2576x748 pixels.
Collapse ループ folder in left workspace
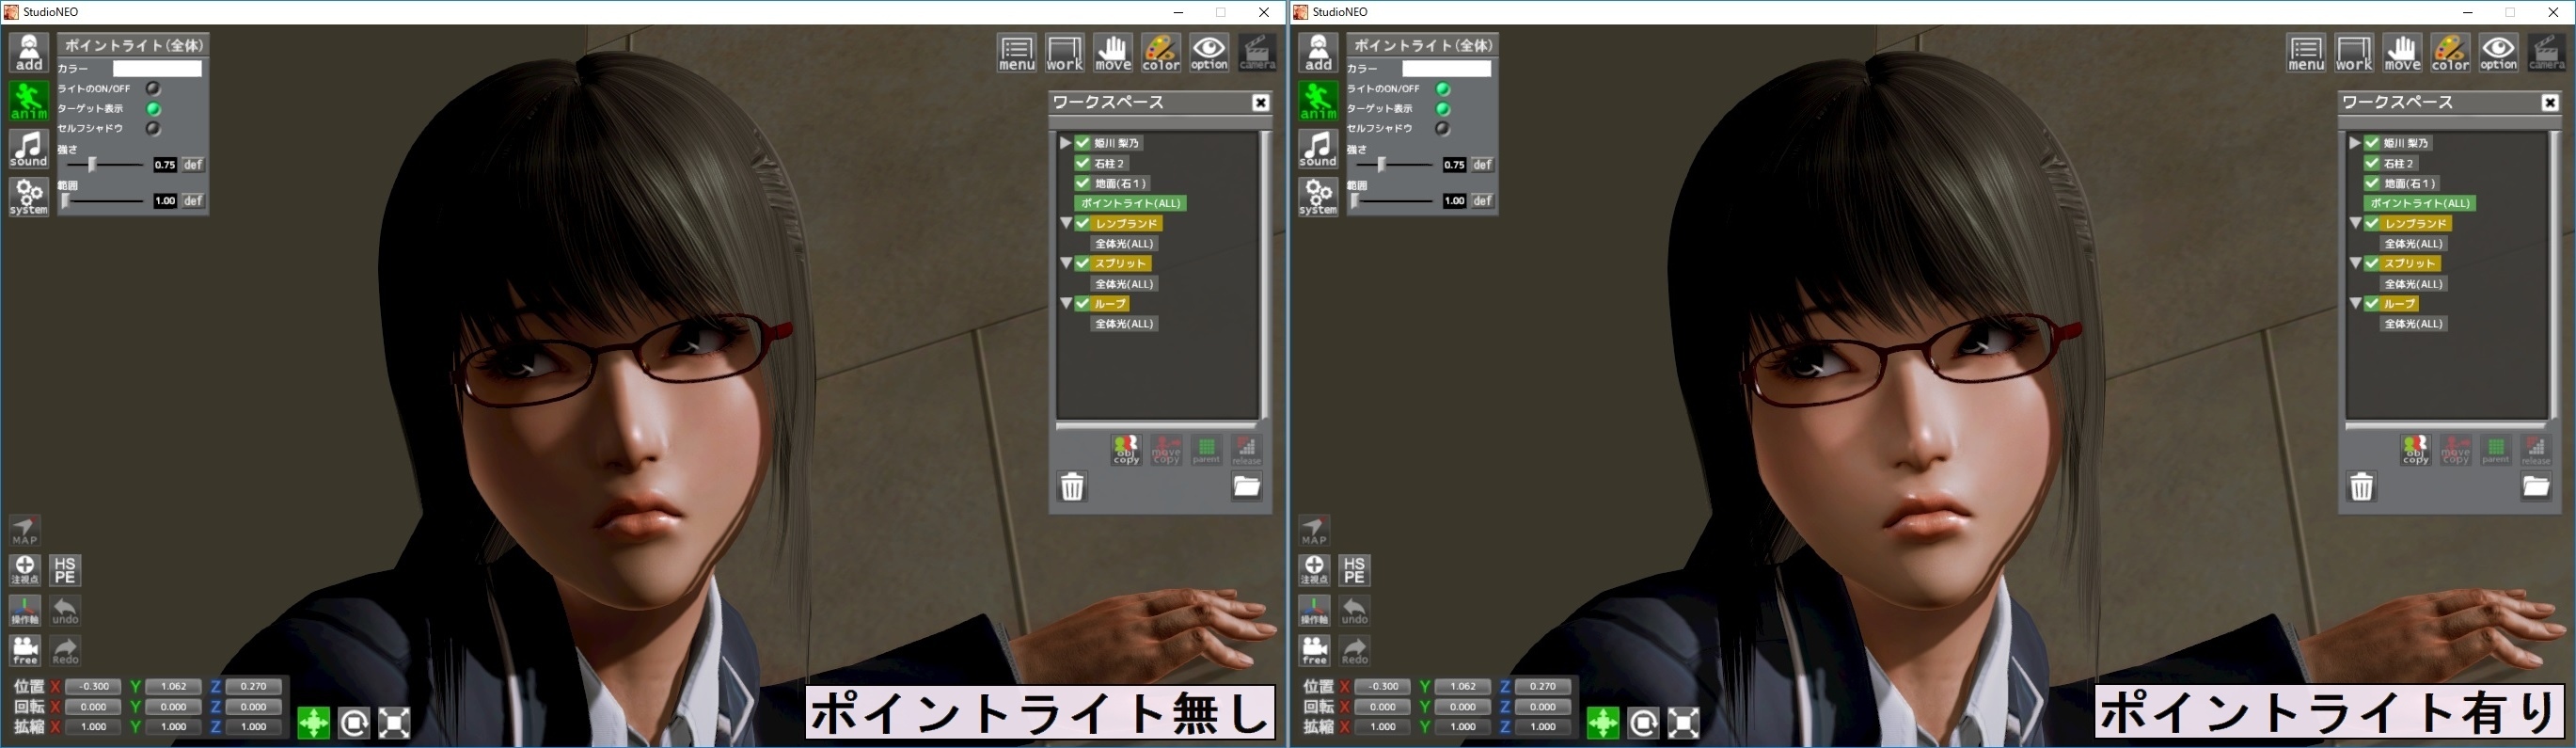pyautogui.click(x=1066, y=303)
